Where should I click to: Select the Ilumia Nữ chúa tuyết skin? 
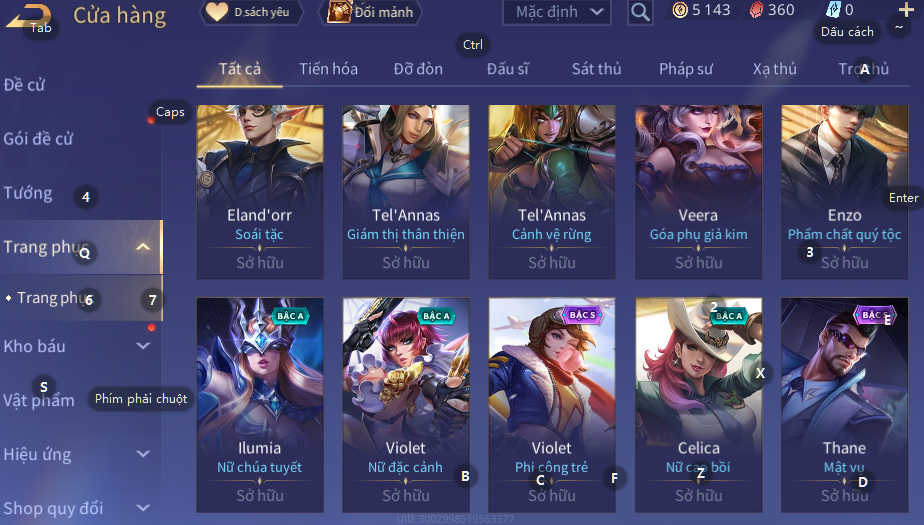[x=260, y=405]
